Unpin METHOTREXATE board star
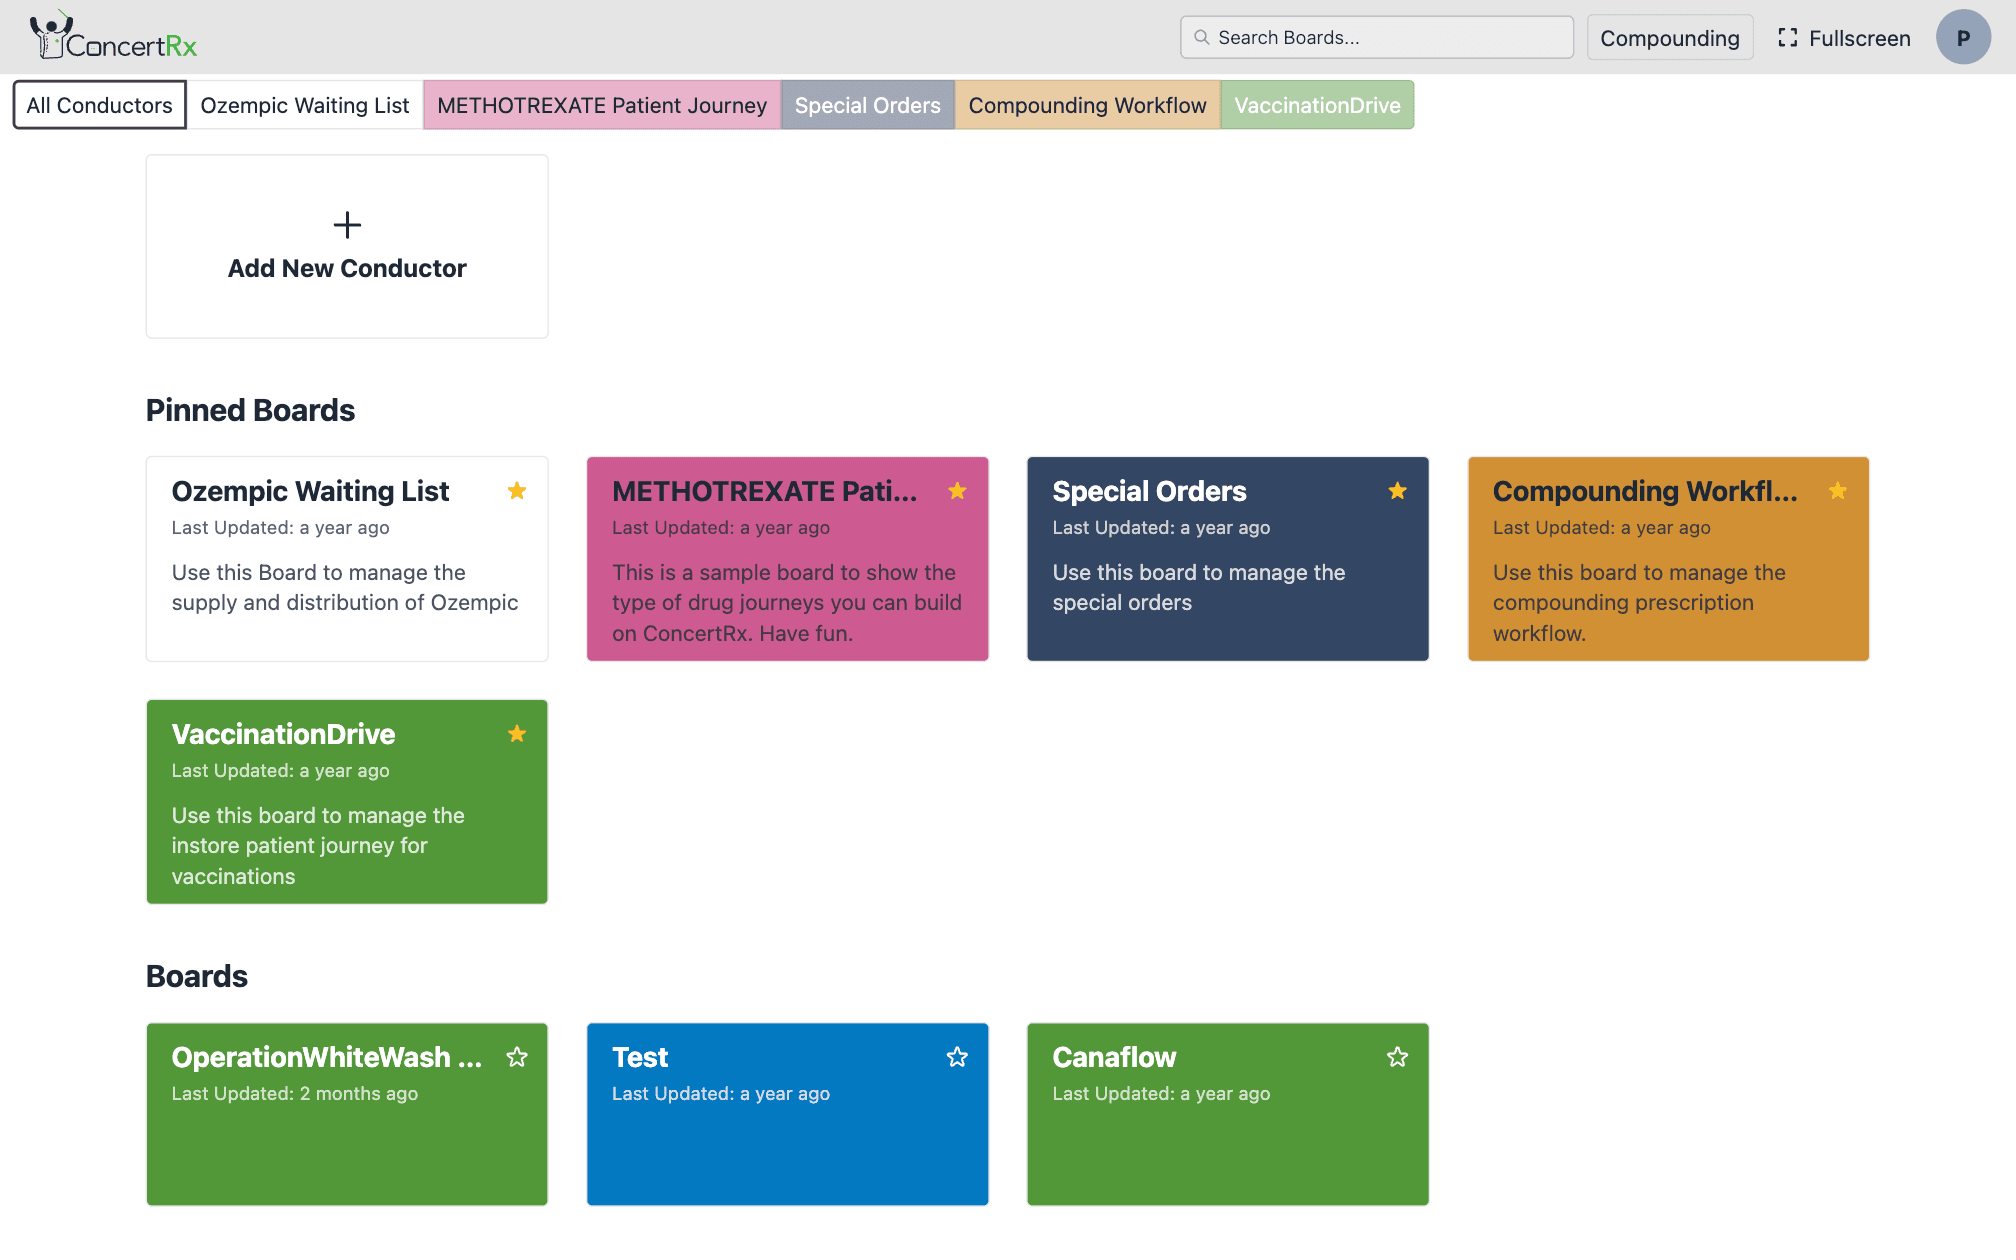 957,491
